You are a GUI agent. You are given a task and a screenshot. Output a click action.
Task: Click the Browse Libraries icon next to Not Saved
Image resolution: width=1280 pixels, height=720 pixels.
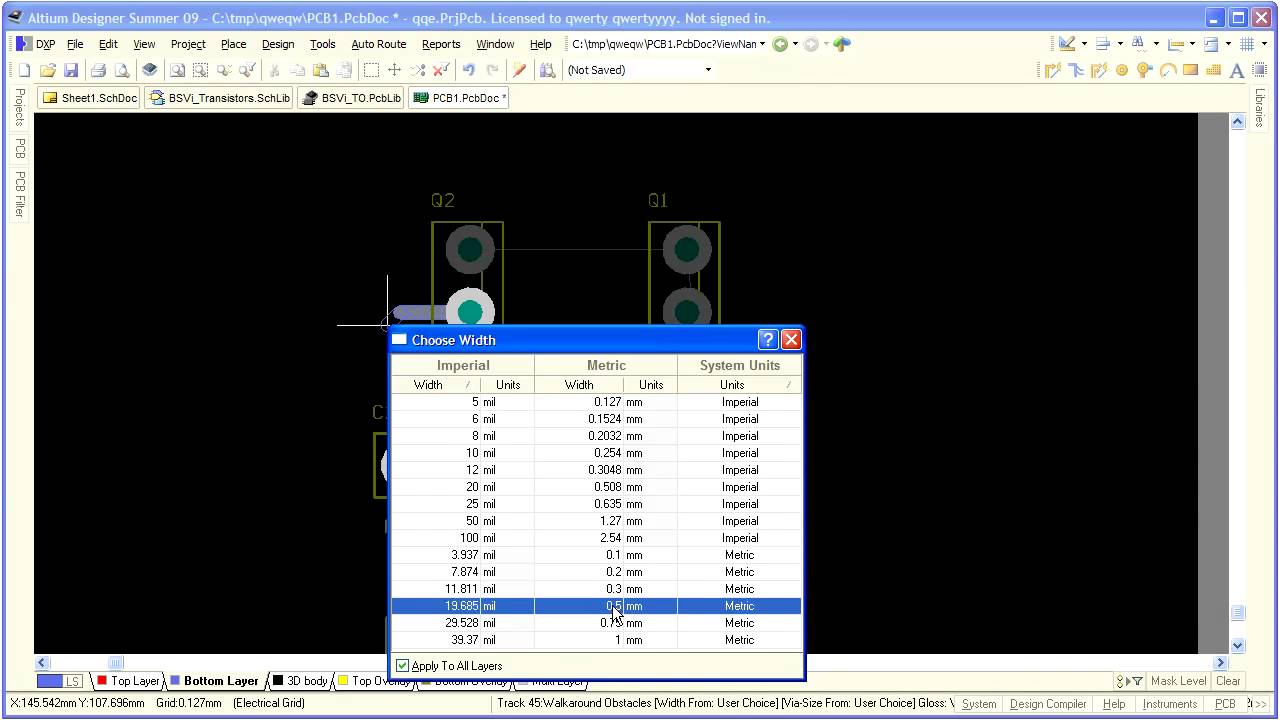click(x=547, y=70)
